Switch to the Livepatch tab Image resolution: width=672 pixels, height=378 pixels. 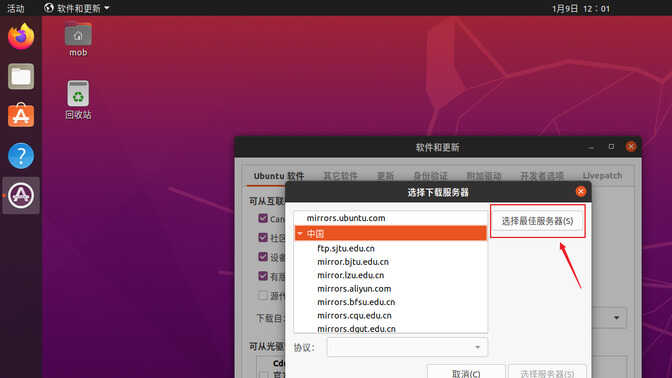click(602, 176)
